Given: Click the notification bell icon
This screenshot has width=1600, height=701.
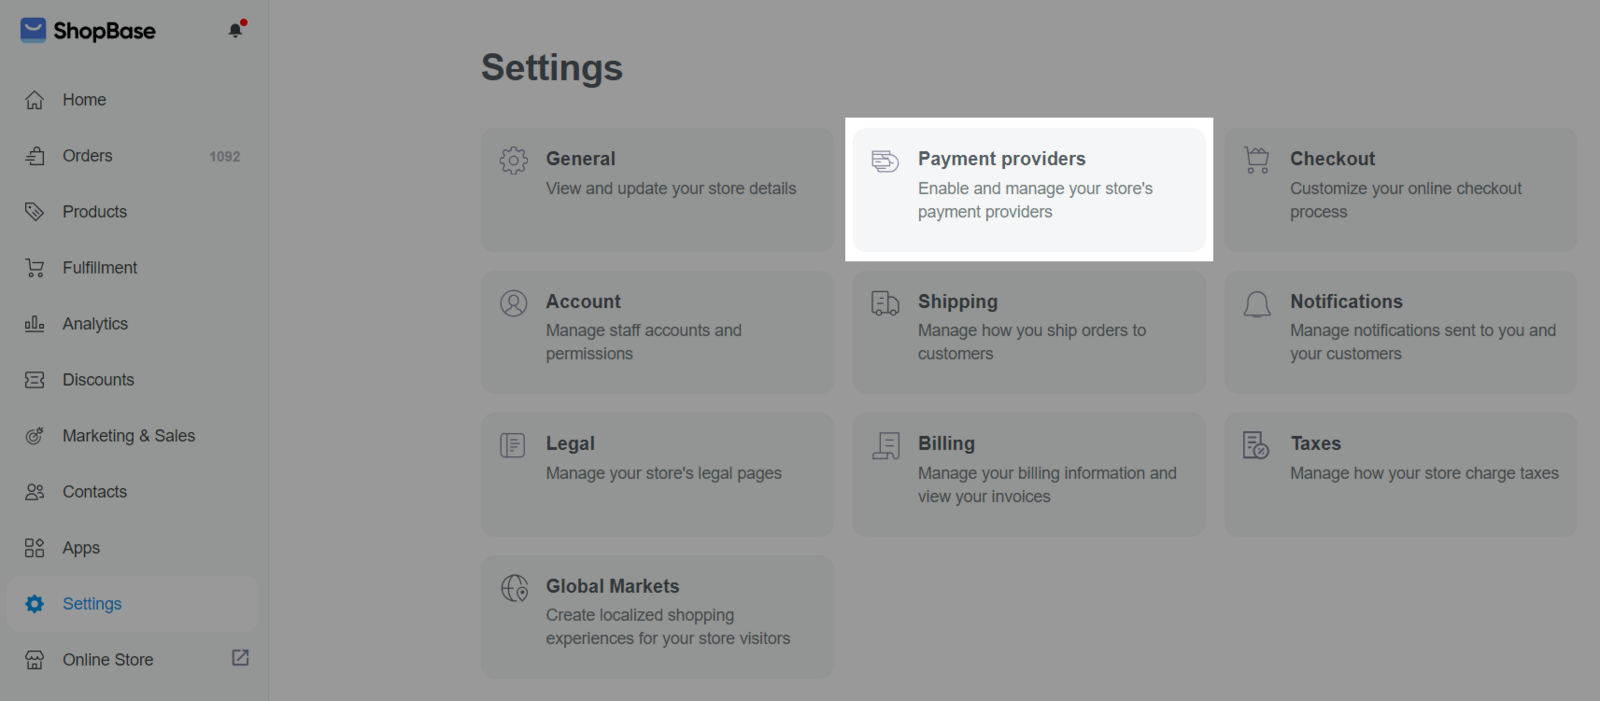Looking at the screenshot, I should (236, 30).
